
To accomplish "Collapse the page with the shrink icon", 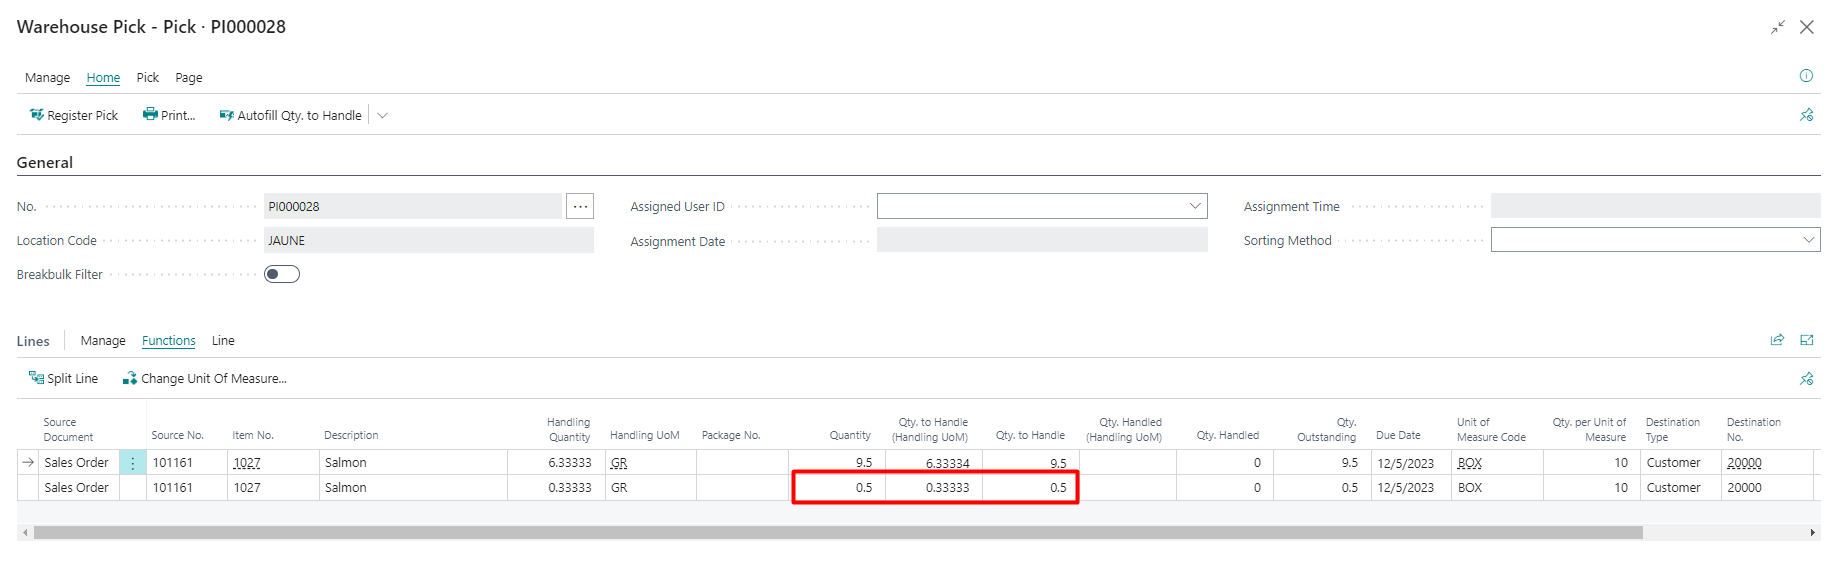I will click(x=1777, y=27).
